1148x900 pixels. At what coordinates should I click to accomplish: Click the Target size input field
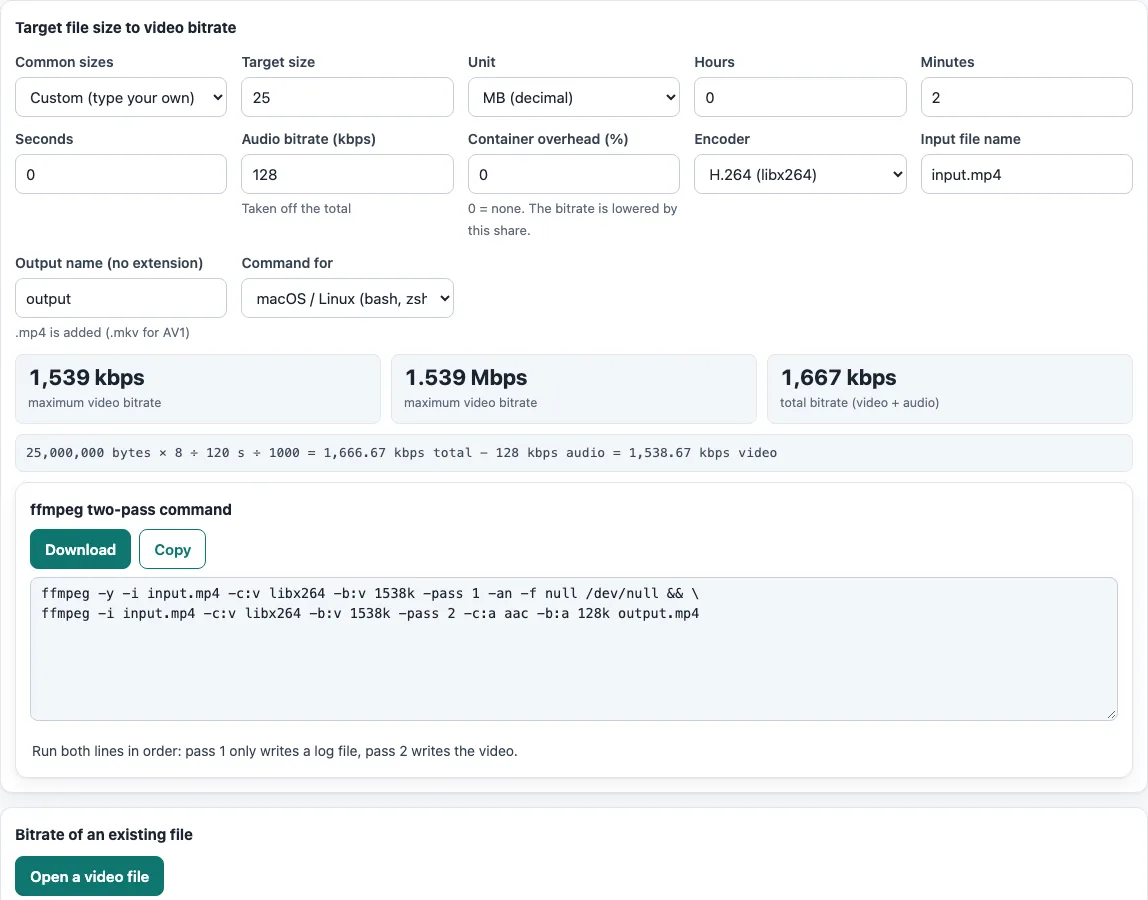(347, 97)
